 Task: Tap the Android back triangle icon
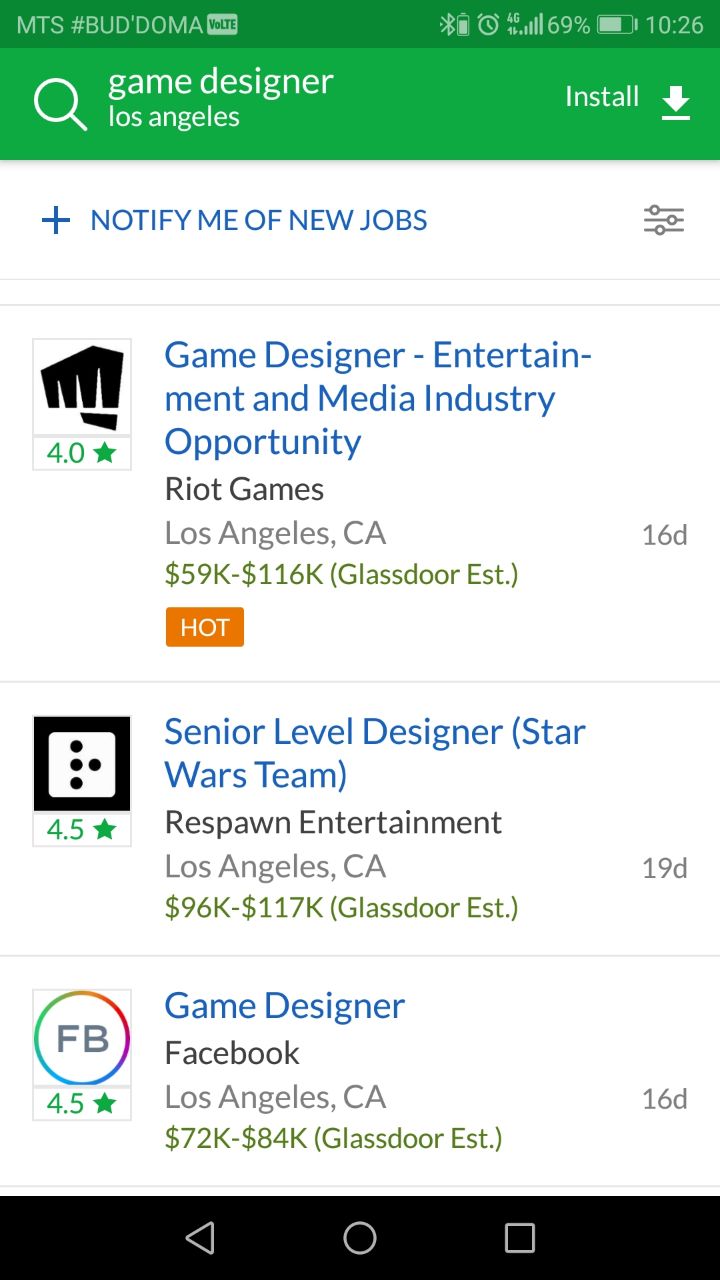(200, 1238)
